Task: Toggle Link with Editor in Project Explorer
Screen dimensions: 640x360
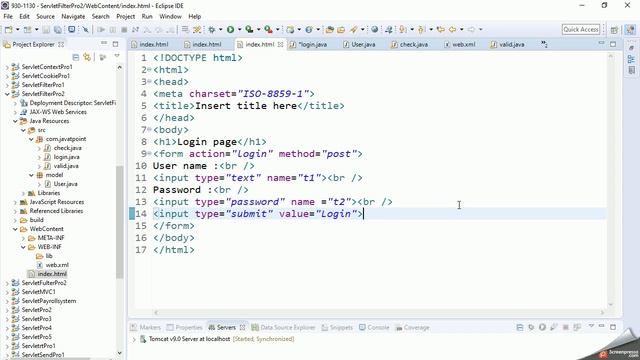Action: (x=87, y=57)
